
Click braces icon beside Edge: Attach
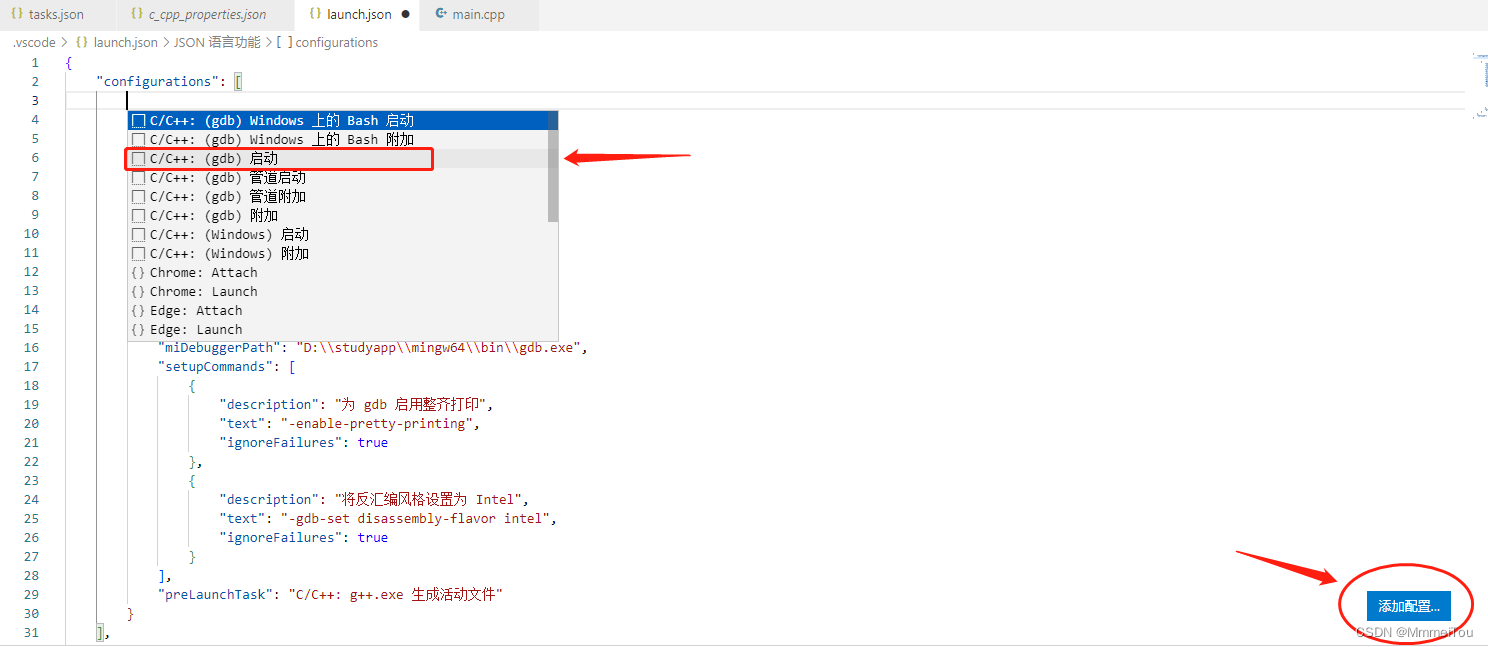(x=138, y=310)
